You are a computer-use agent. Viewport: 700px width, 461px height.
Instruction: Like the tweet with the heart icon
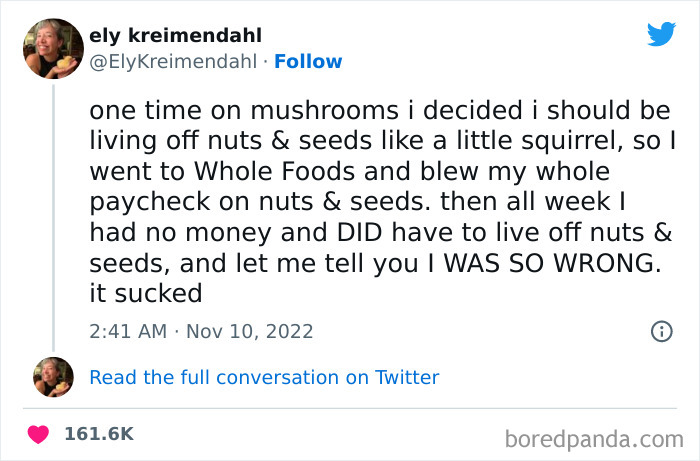coord(40,434)
